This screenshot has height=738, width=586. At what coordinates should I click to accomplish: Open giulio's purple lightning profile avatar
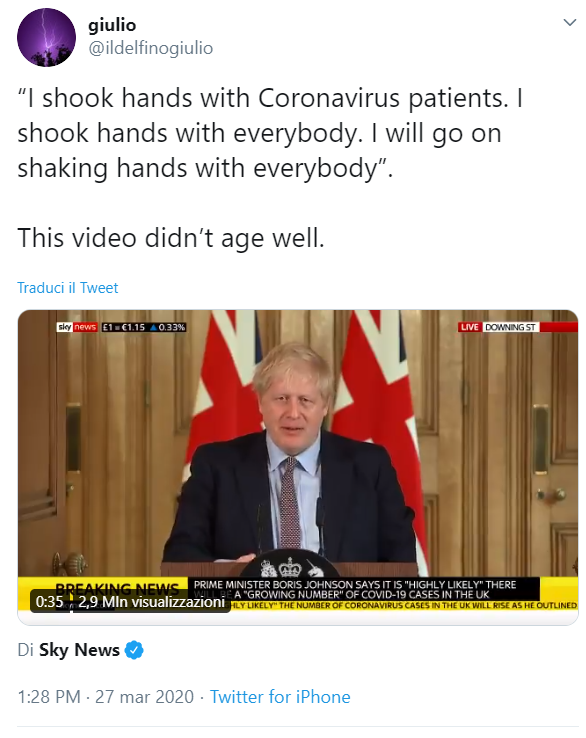[46, 37]
